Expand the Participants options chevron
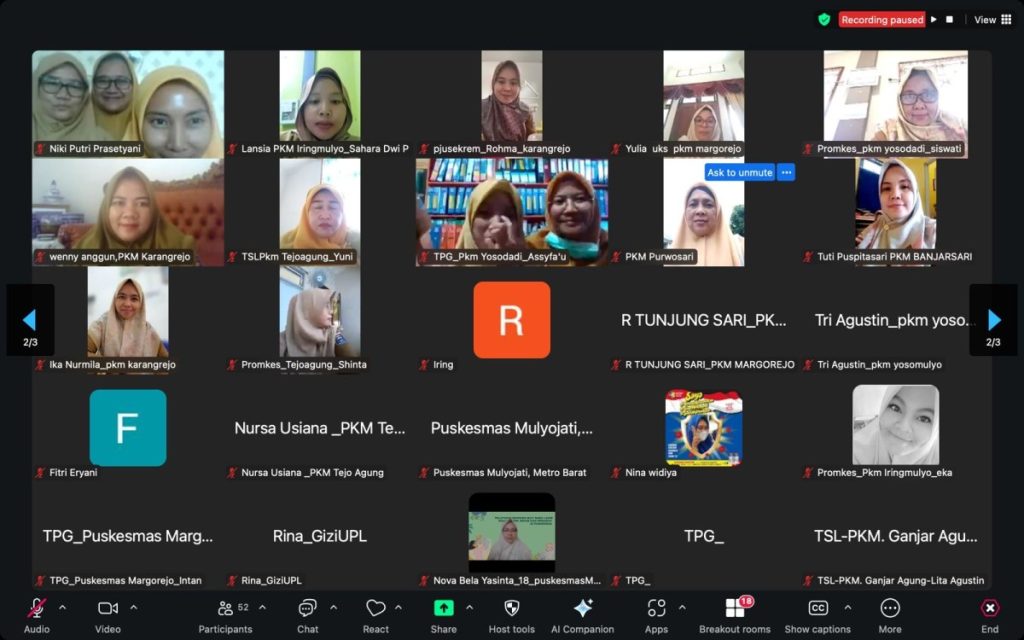 point(262,607)
